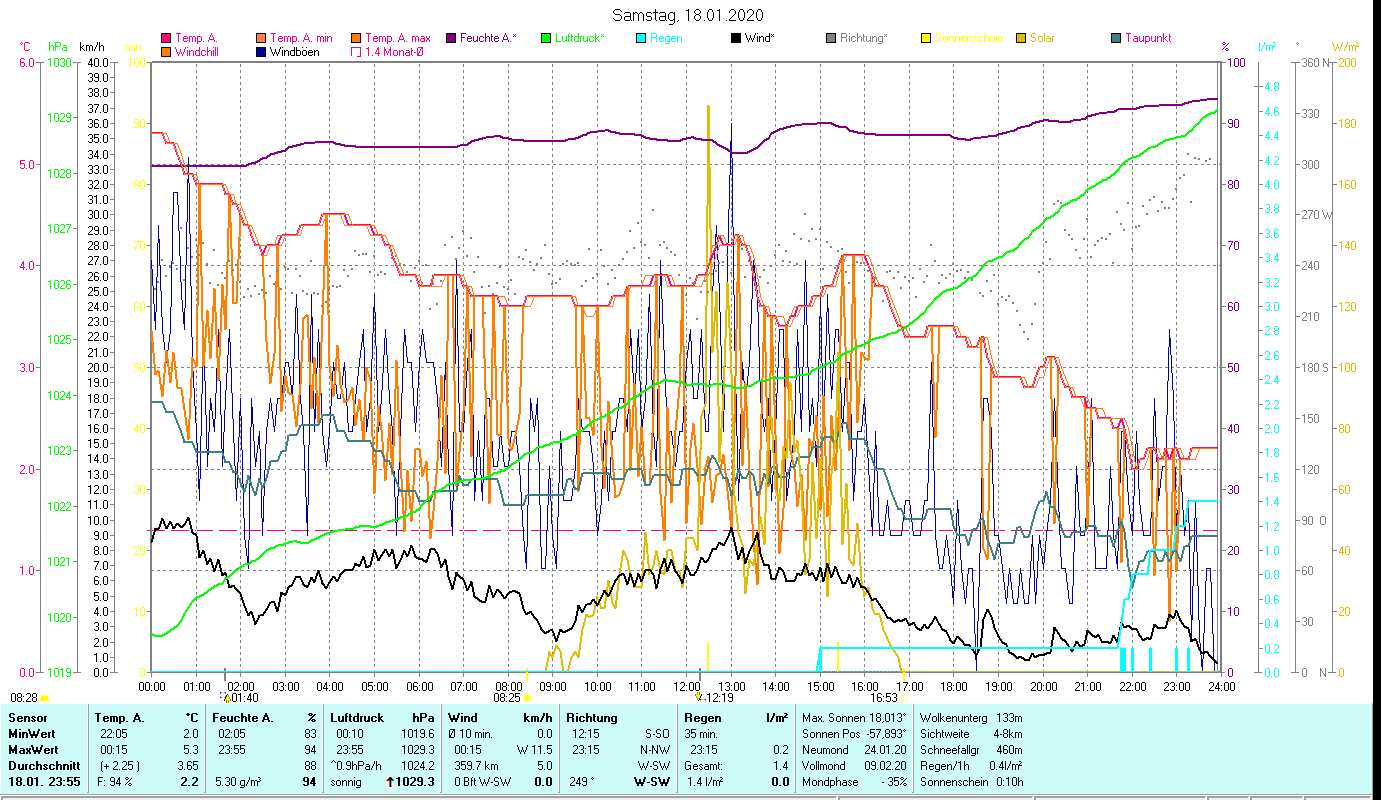This screenshot has width=1381, height=800.
Task: Click the Temp. A. legend color square
Action: [x=165, y=38]
